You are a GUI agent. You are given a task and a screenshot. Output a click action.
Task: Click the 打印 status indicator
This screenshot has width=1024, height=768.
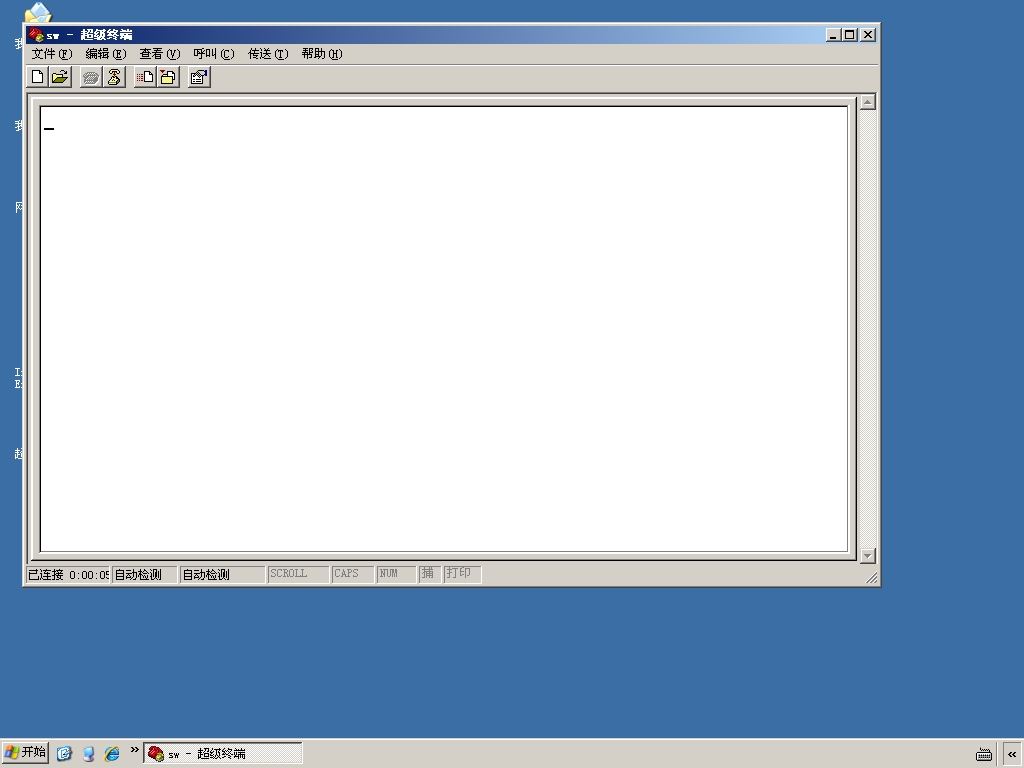[462, 574]
